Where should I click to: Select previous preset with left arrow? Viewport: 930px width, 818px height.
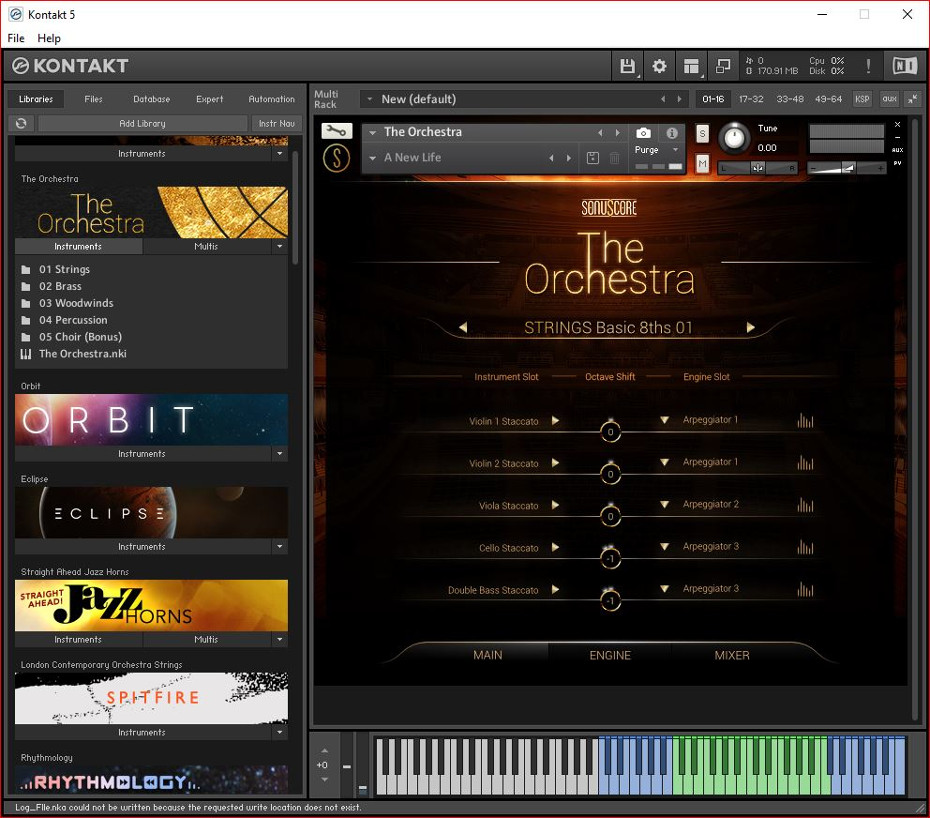click(x=463, y=327)
